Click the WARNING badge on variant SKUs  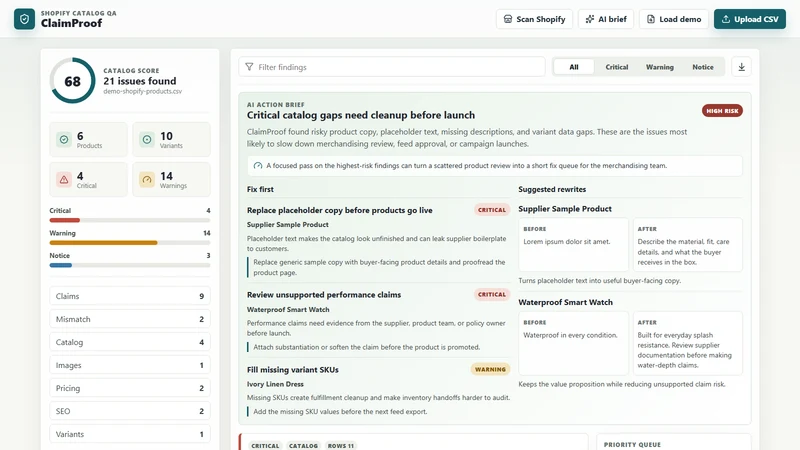pyautogui.click(x=490, y=369)
